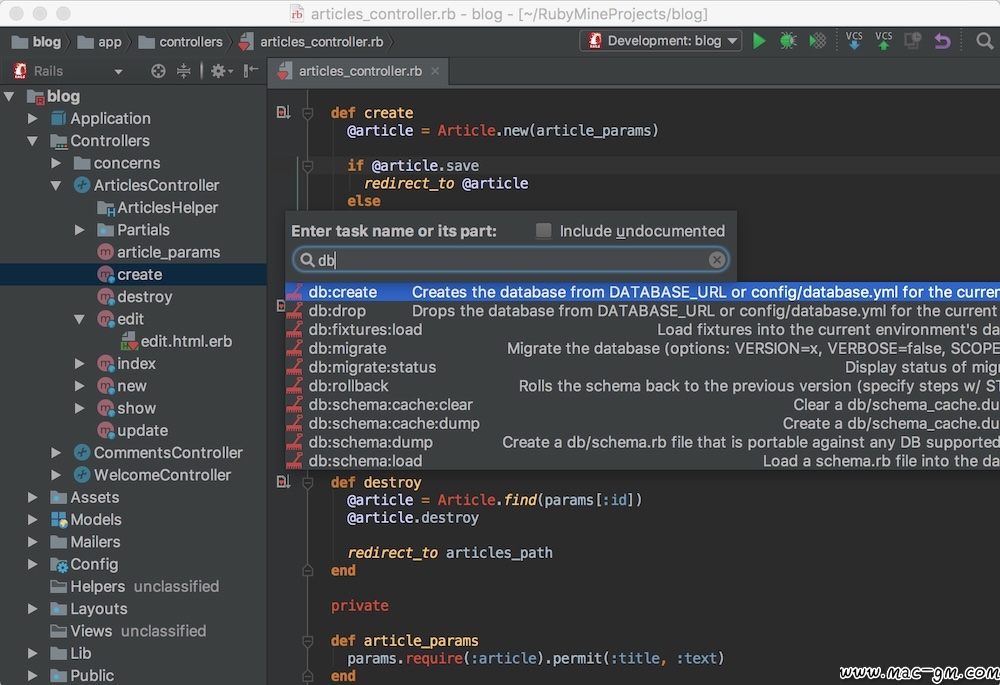
Task: Close the articles_controller.rb tab
Action: [x=435, y=71]
